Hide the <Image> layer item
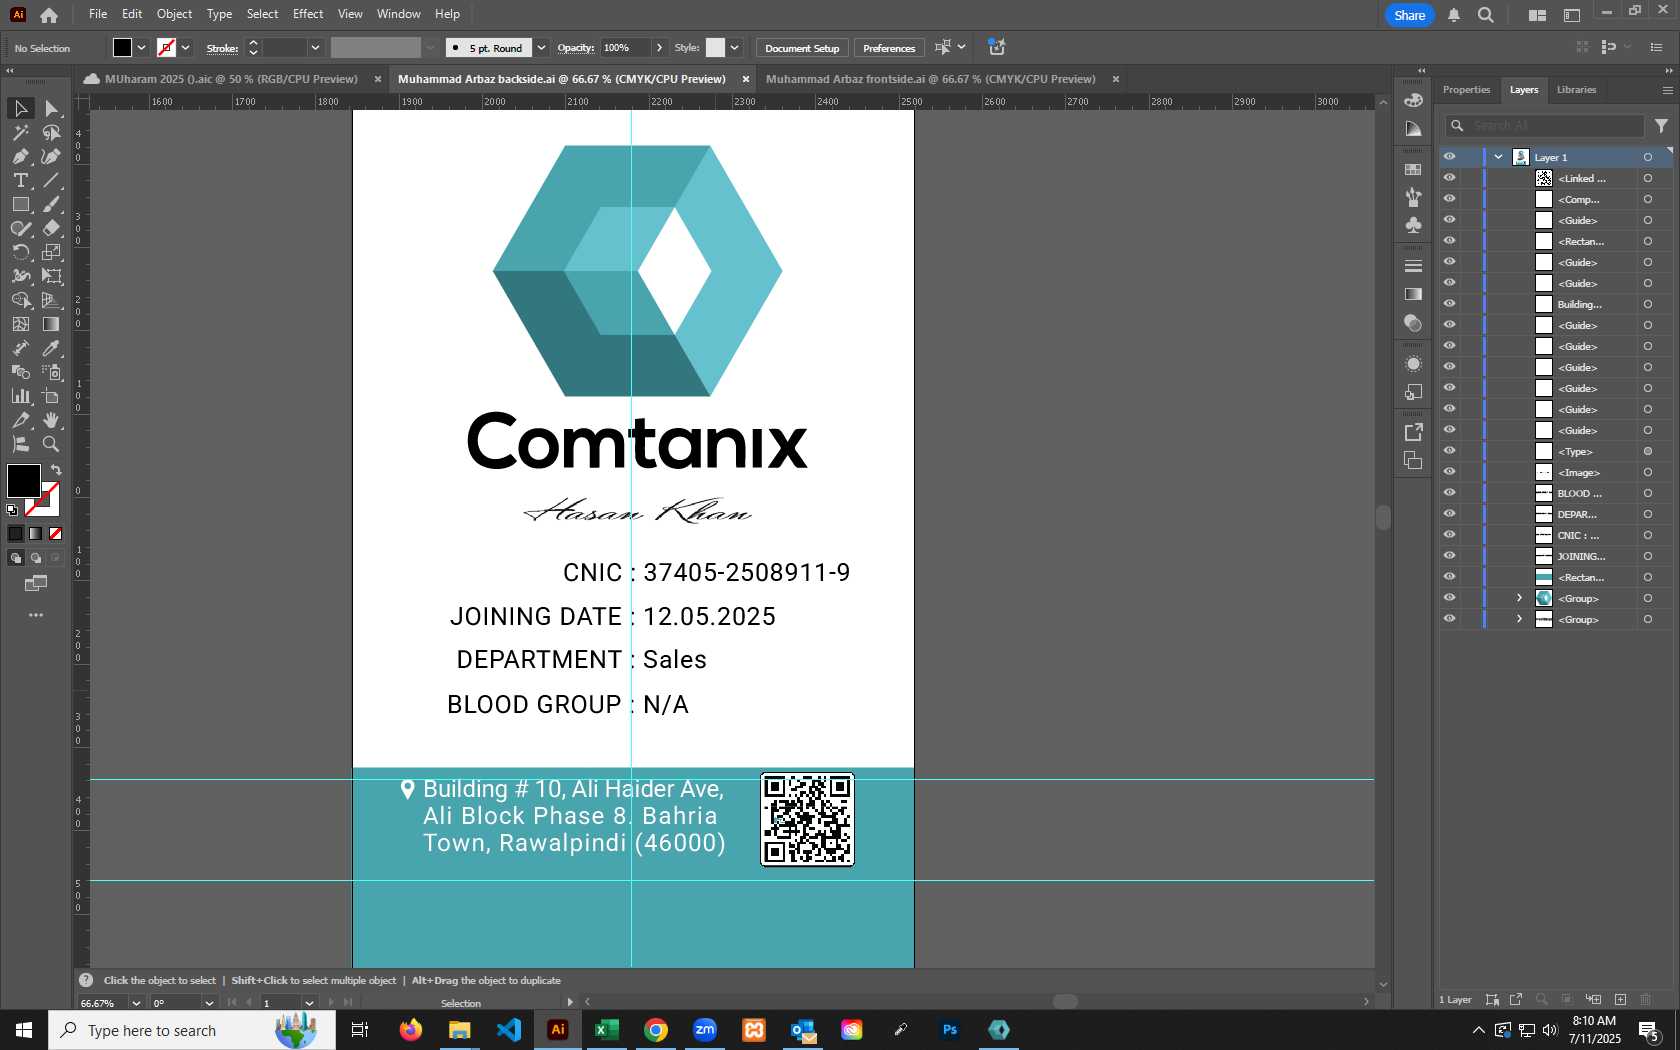This screenshot has height=1050, width=1680. click(x=1449, y=472)
